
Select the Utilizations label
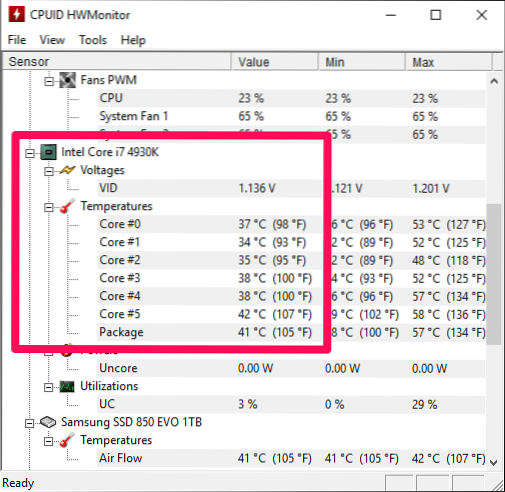pos(109,386)
